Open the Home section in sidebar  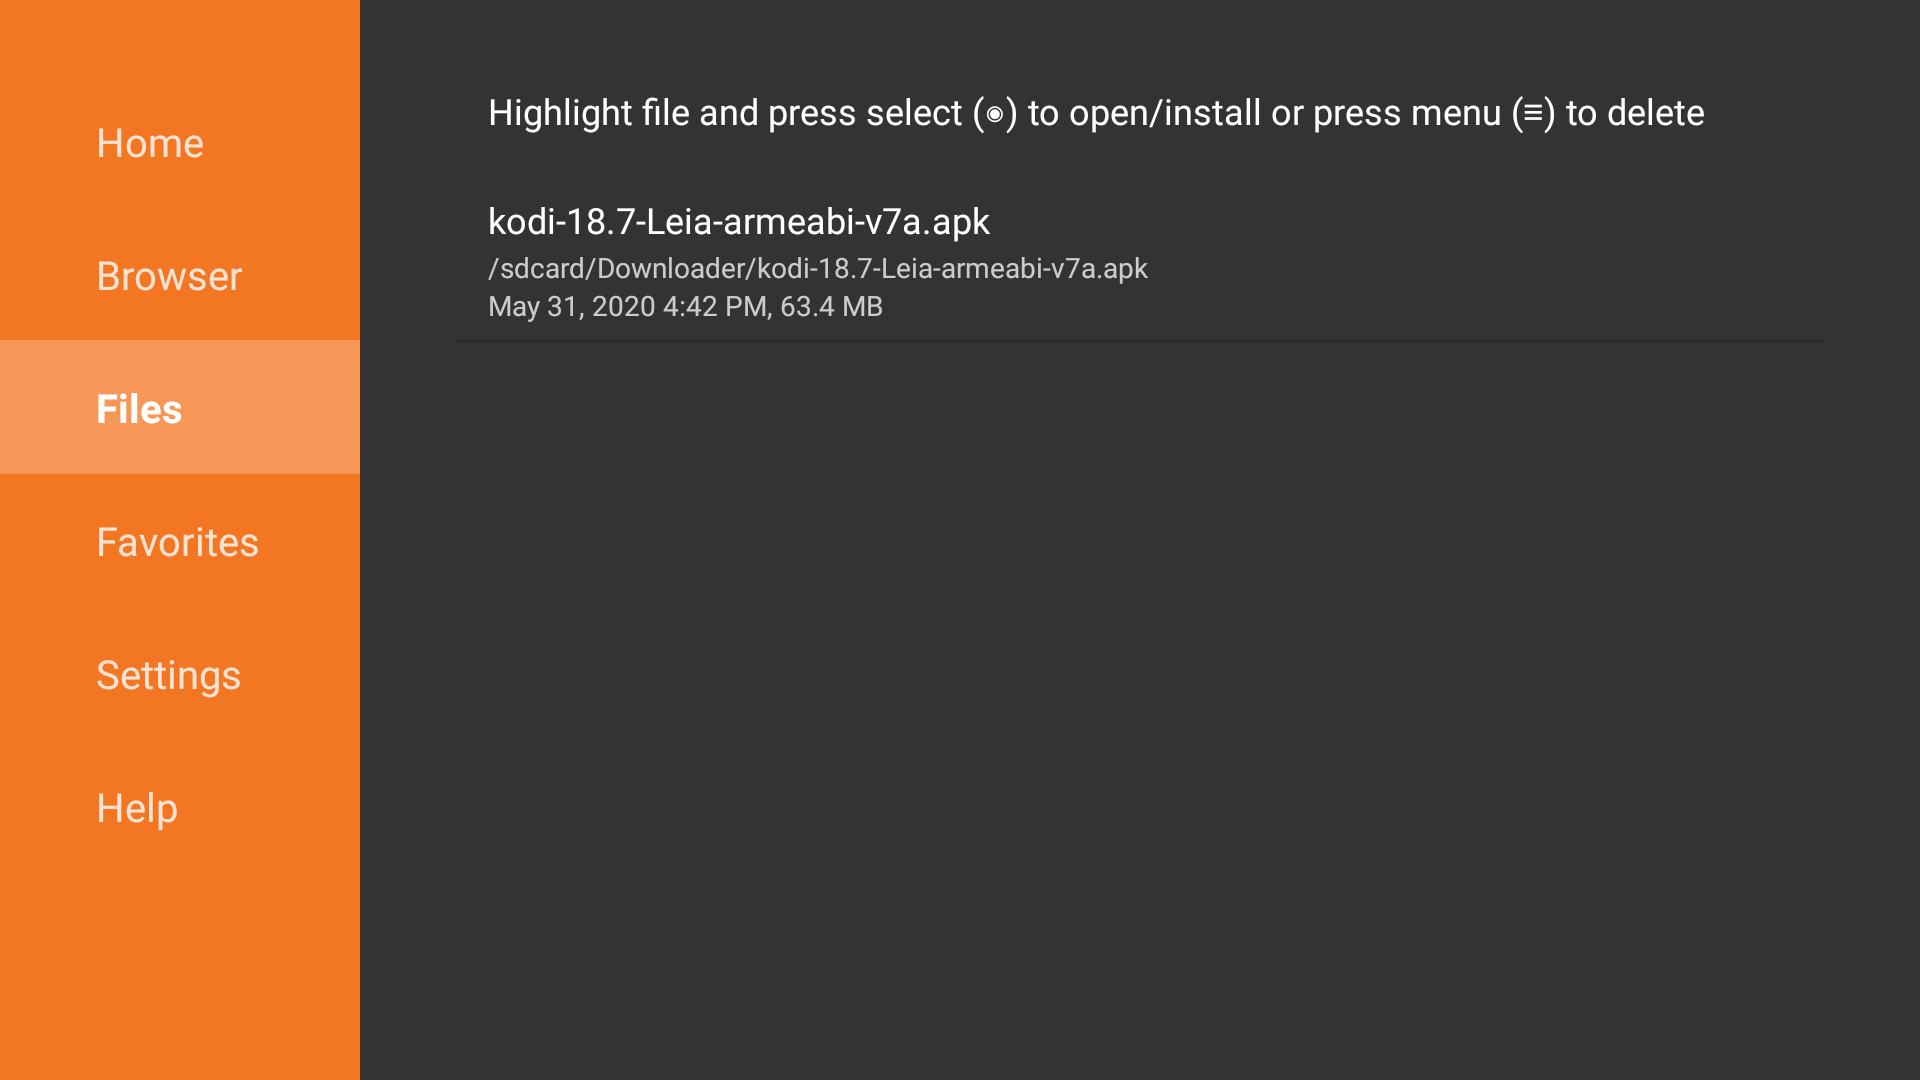point(150,143)
